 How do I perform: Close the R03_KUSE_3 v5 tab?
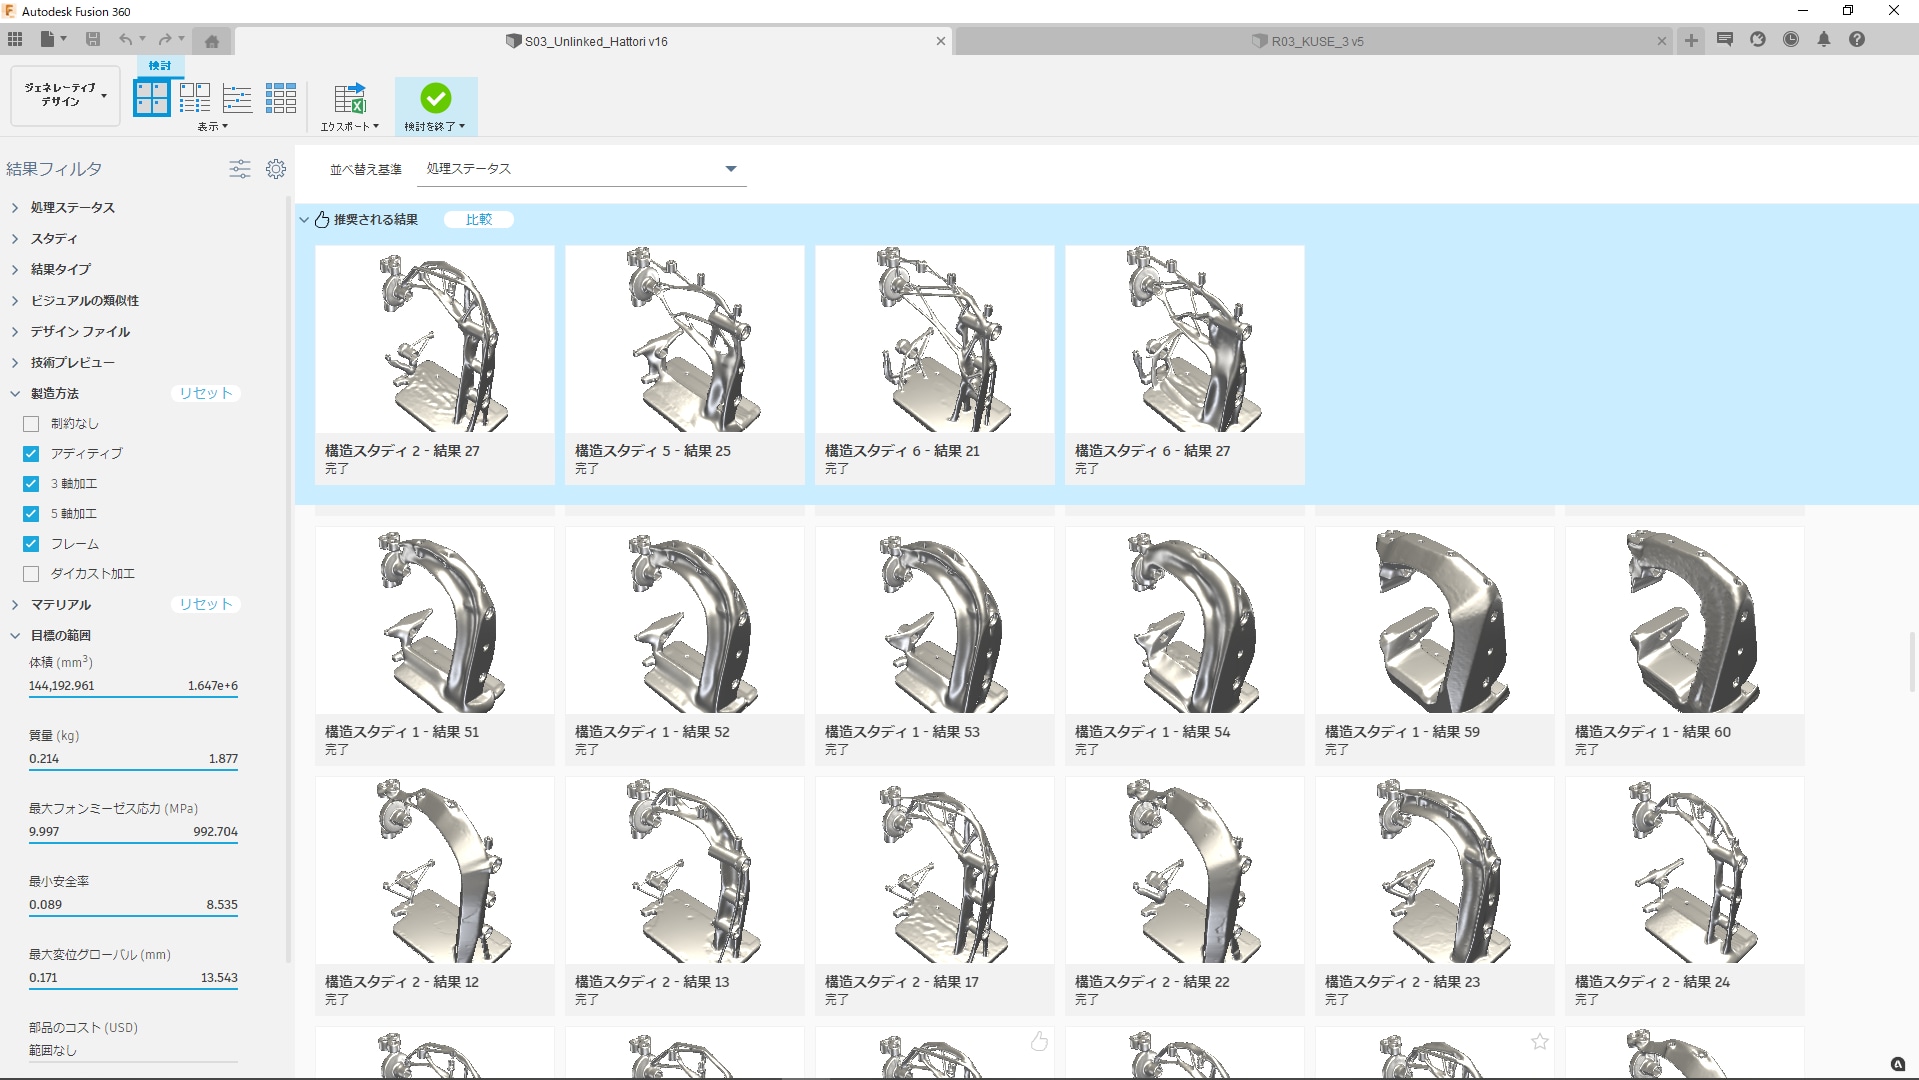point(1662,41)
